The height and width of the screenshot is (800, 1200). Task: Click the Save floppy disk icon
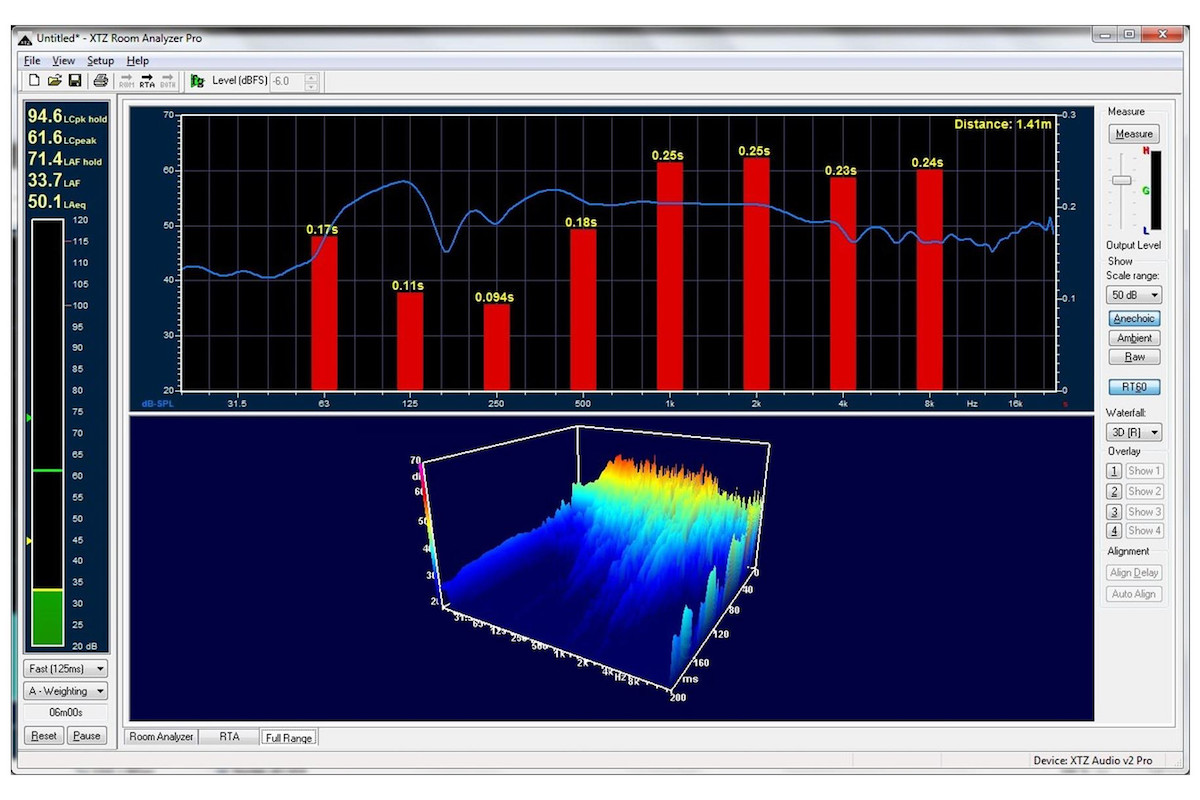tap(74, 80)
